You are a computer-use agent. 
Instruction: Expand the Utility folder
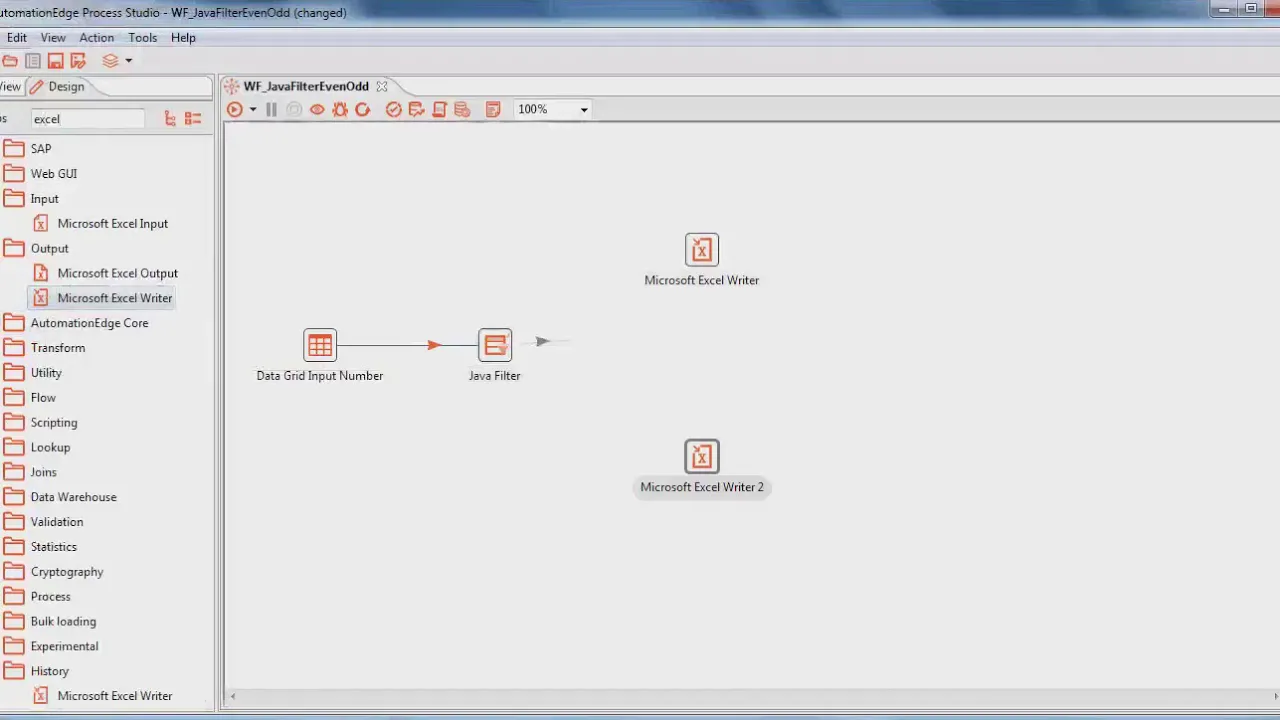[x=33, y=373]
